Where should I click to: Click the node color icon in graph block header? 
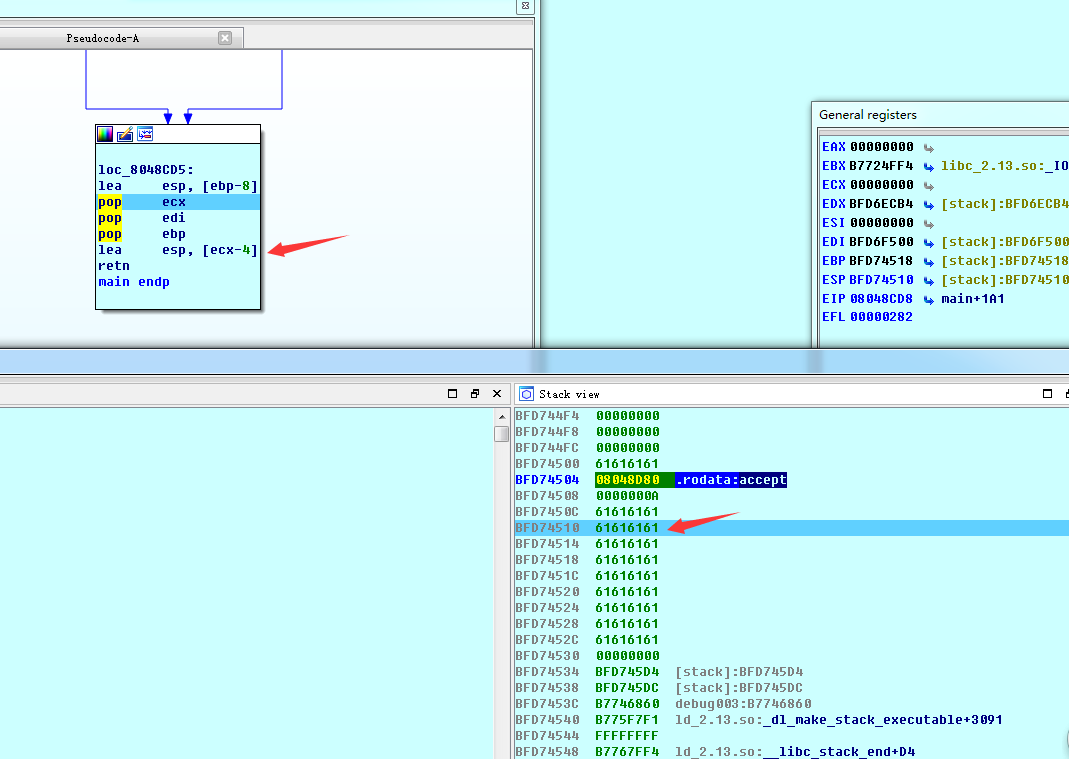click(x=105, y=134)
